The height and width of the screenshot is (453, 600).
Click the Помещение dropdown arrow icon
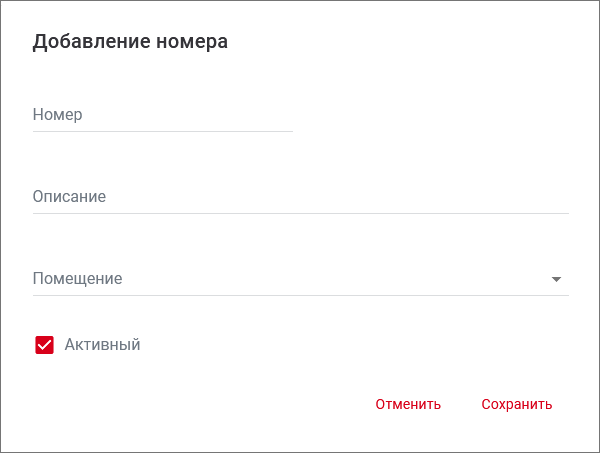coord(557,279)
